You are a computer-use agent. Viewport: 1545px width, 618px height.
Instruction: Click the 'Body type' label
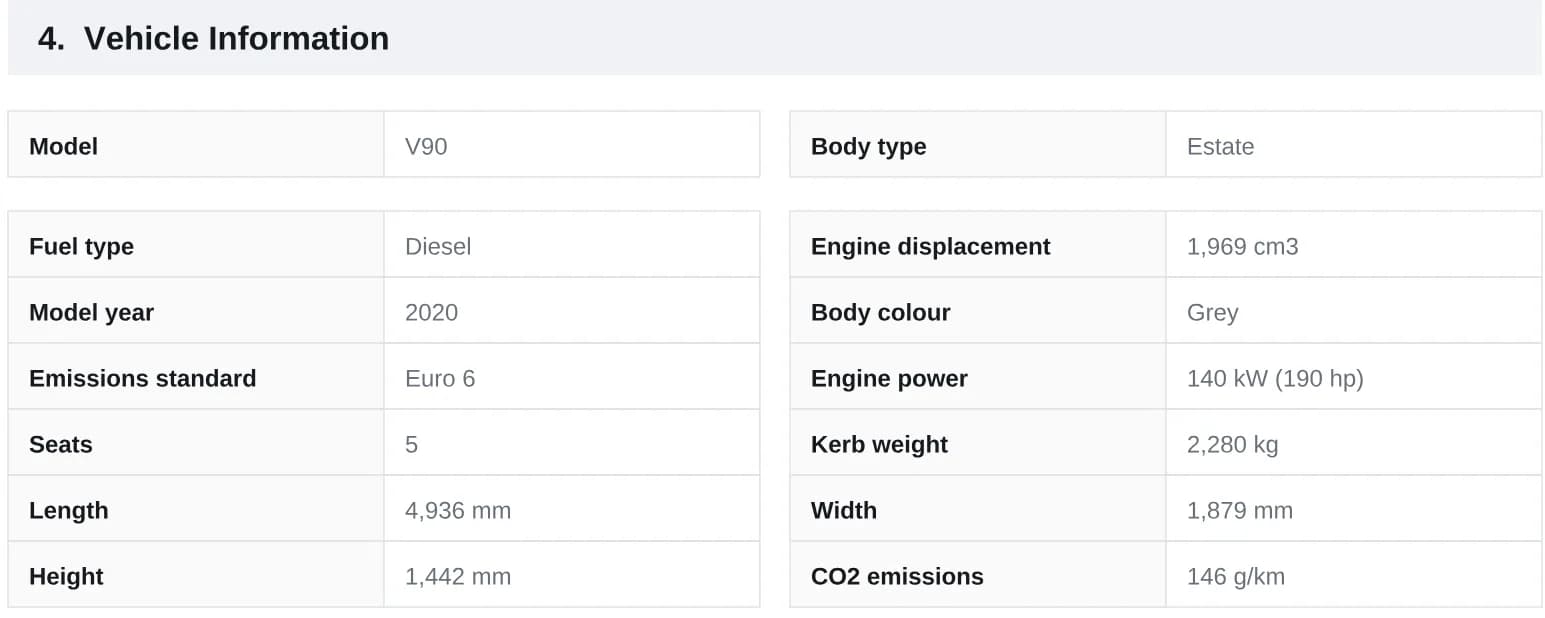868,146
